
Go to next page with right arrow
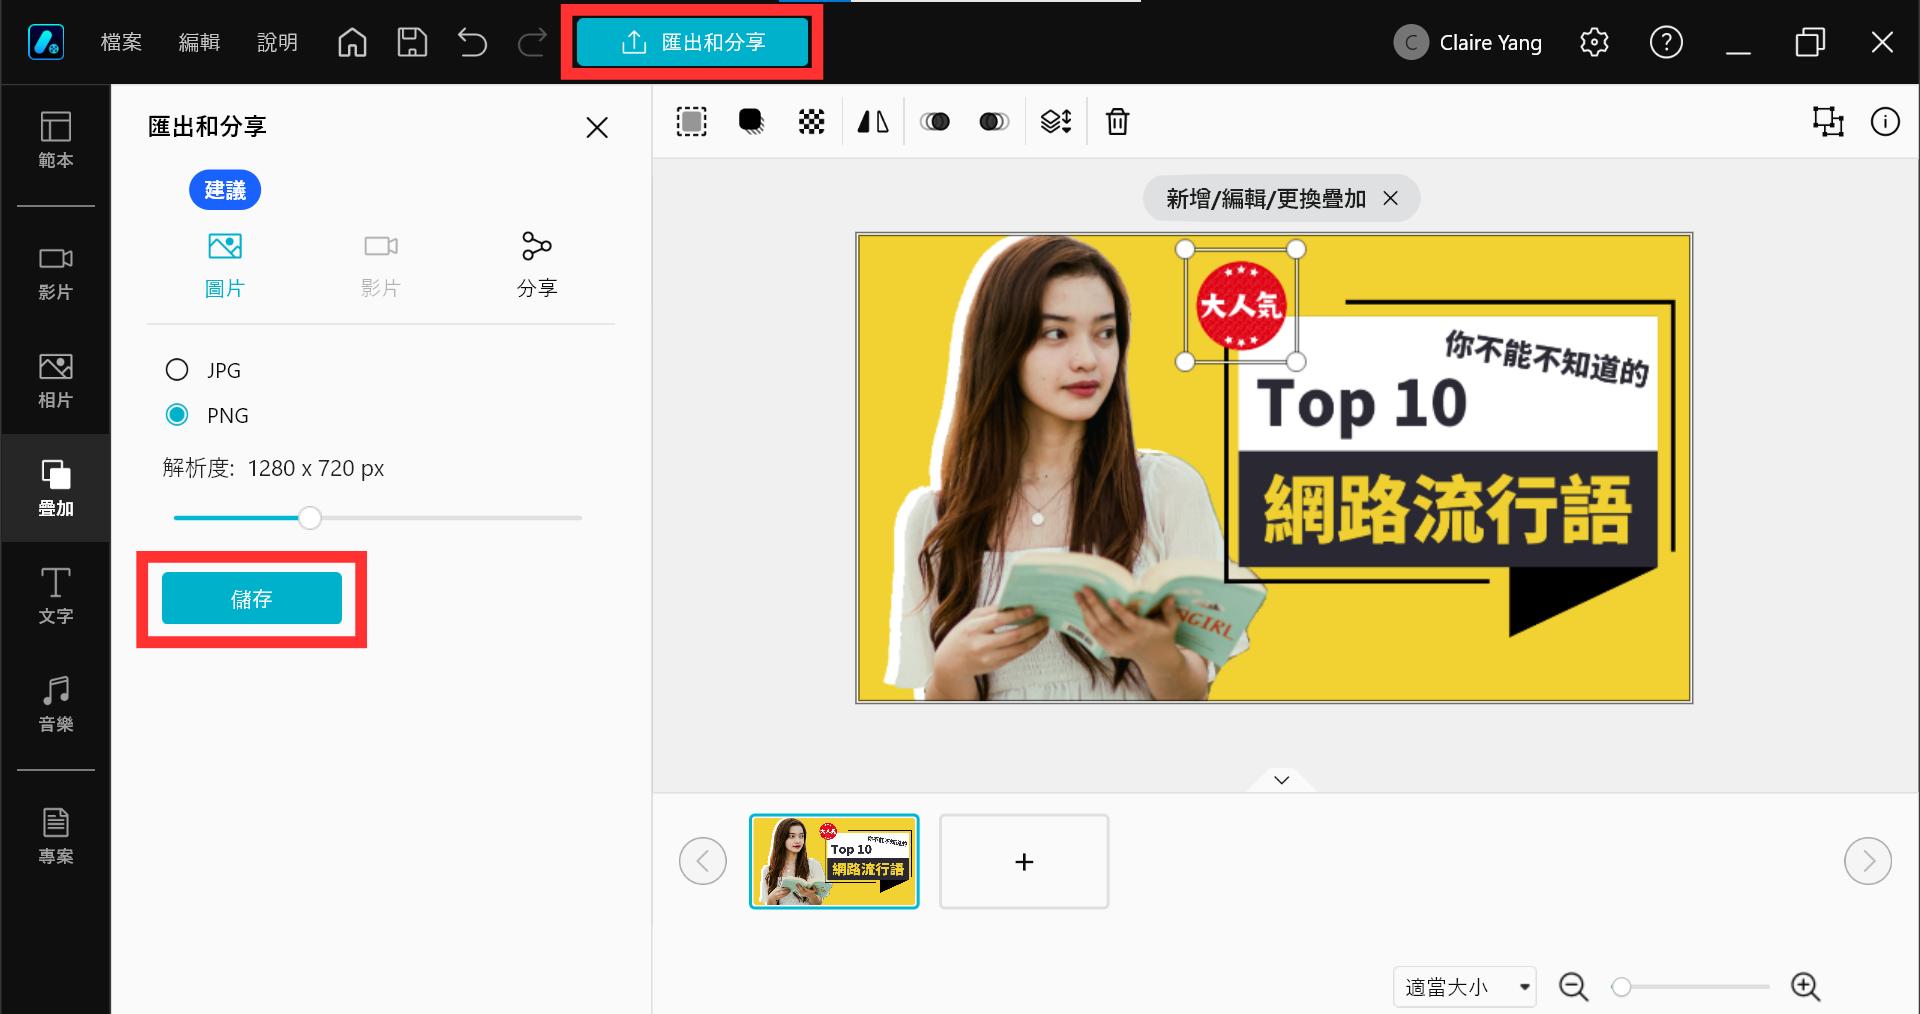[1867, 861]
